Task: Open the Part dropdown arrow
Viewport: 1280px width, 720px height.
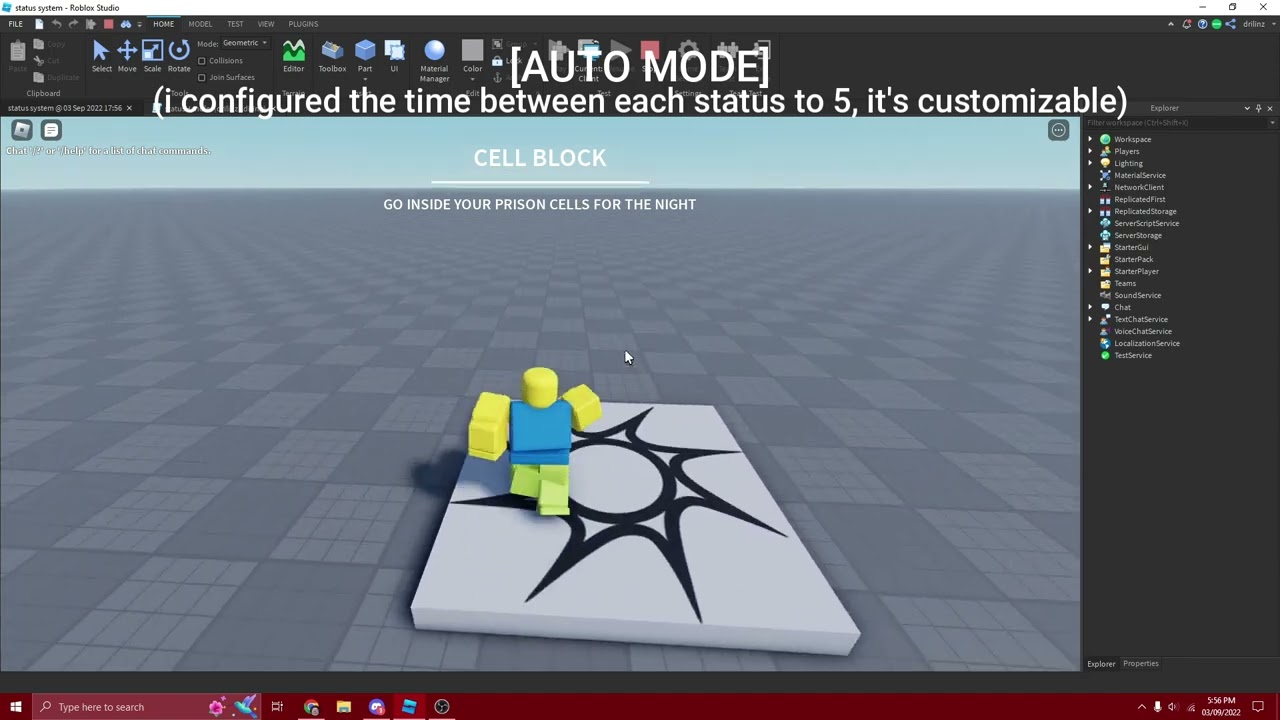Action: [365, 78]
